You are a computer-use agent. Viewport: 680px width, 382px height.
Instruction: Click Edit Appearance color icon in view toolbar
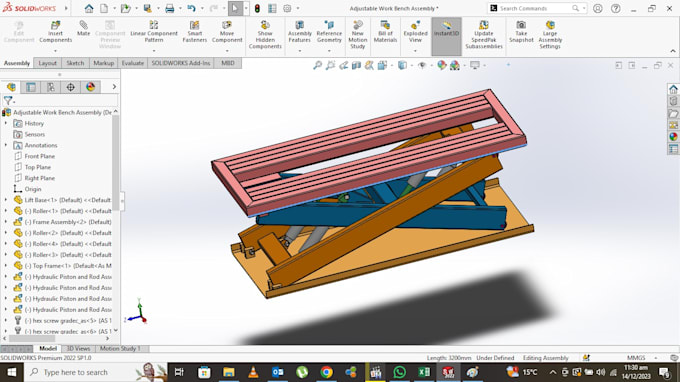(441, 65)
